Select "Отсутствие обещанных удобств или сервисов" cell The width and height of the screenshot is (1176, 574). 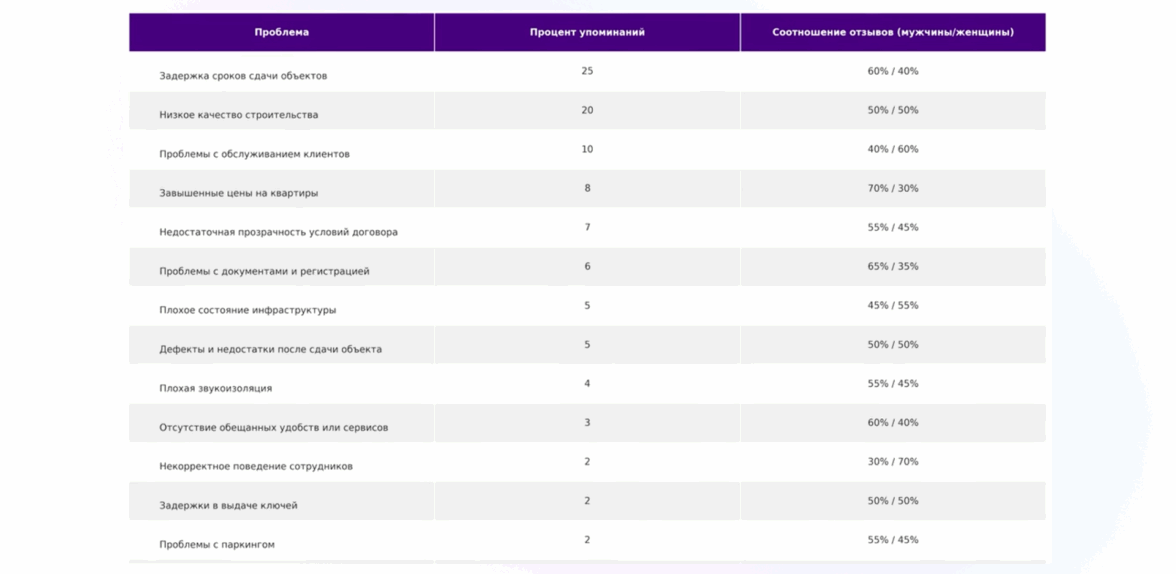click(x=273, y=427)
